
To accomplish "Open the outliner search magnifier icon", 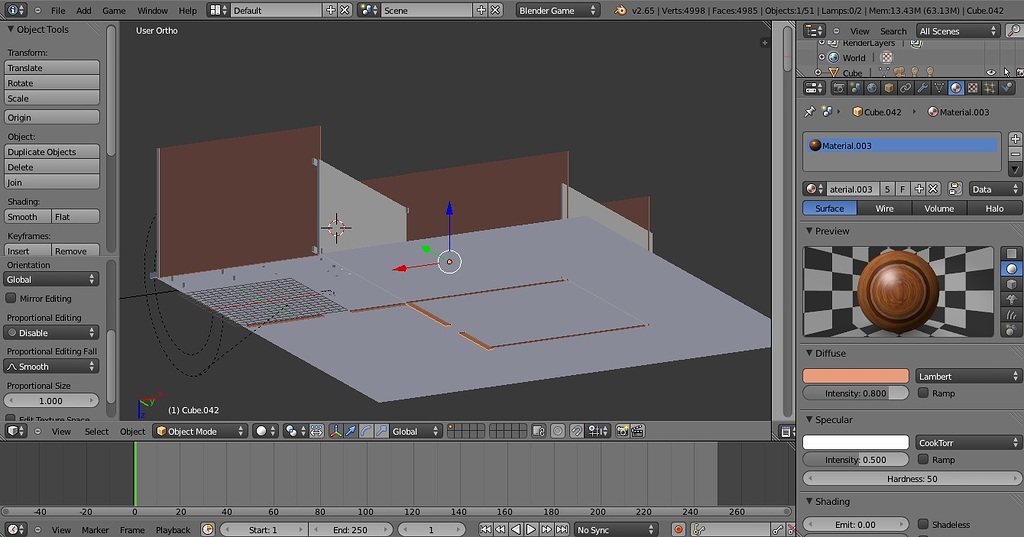I will click(x=1014, y=31).
